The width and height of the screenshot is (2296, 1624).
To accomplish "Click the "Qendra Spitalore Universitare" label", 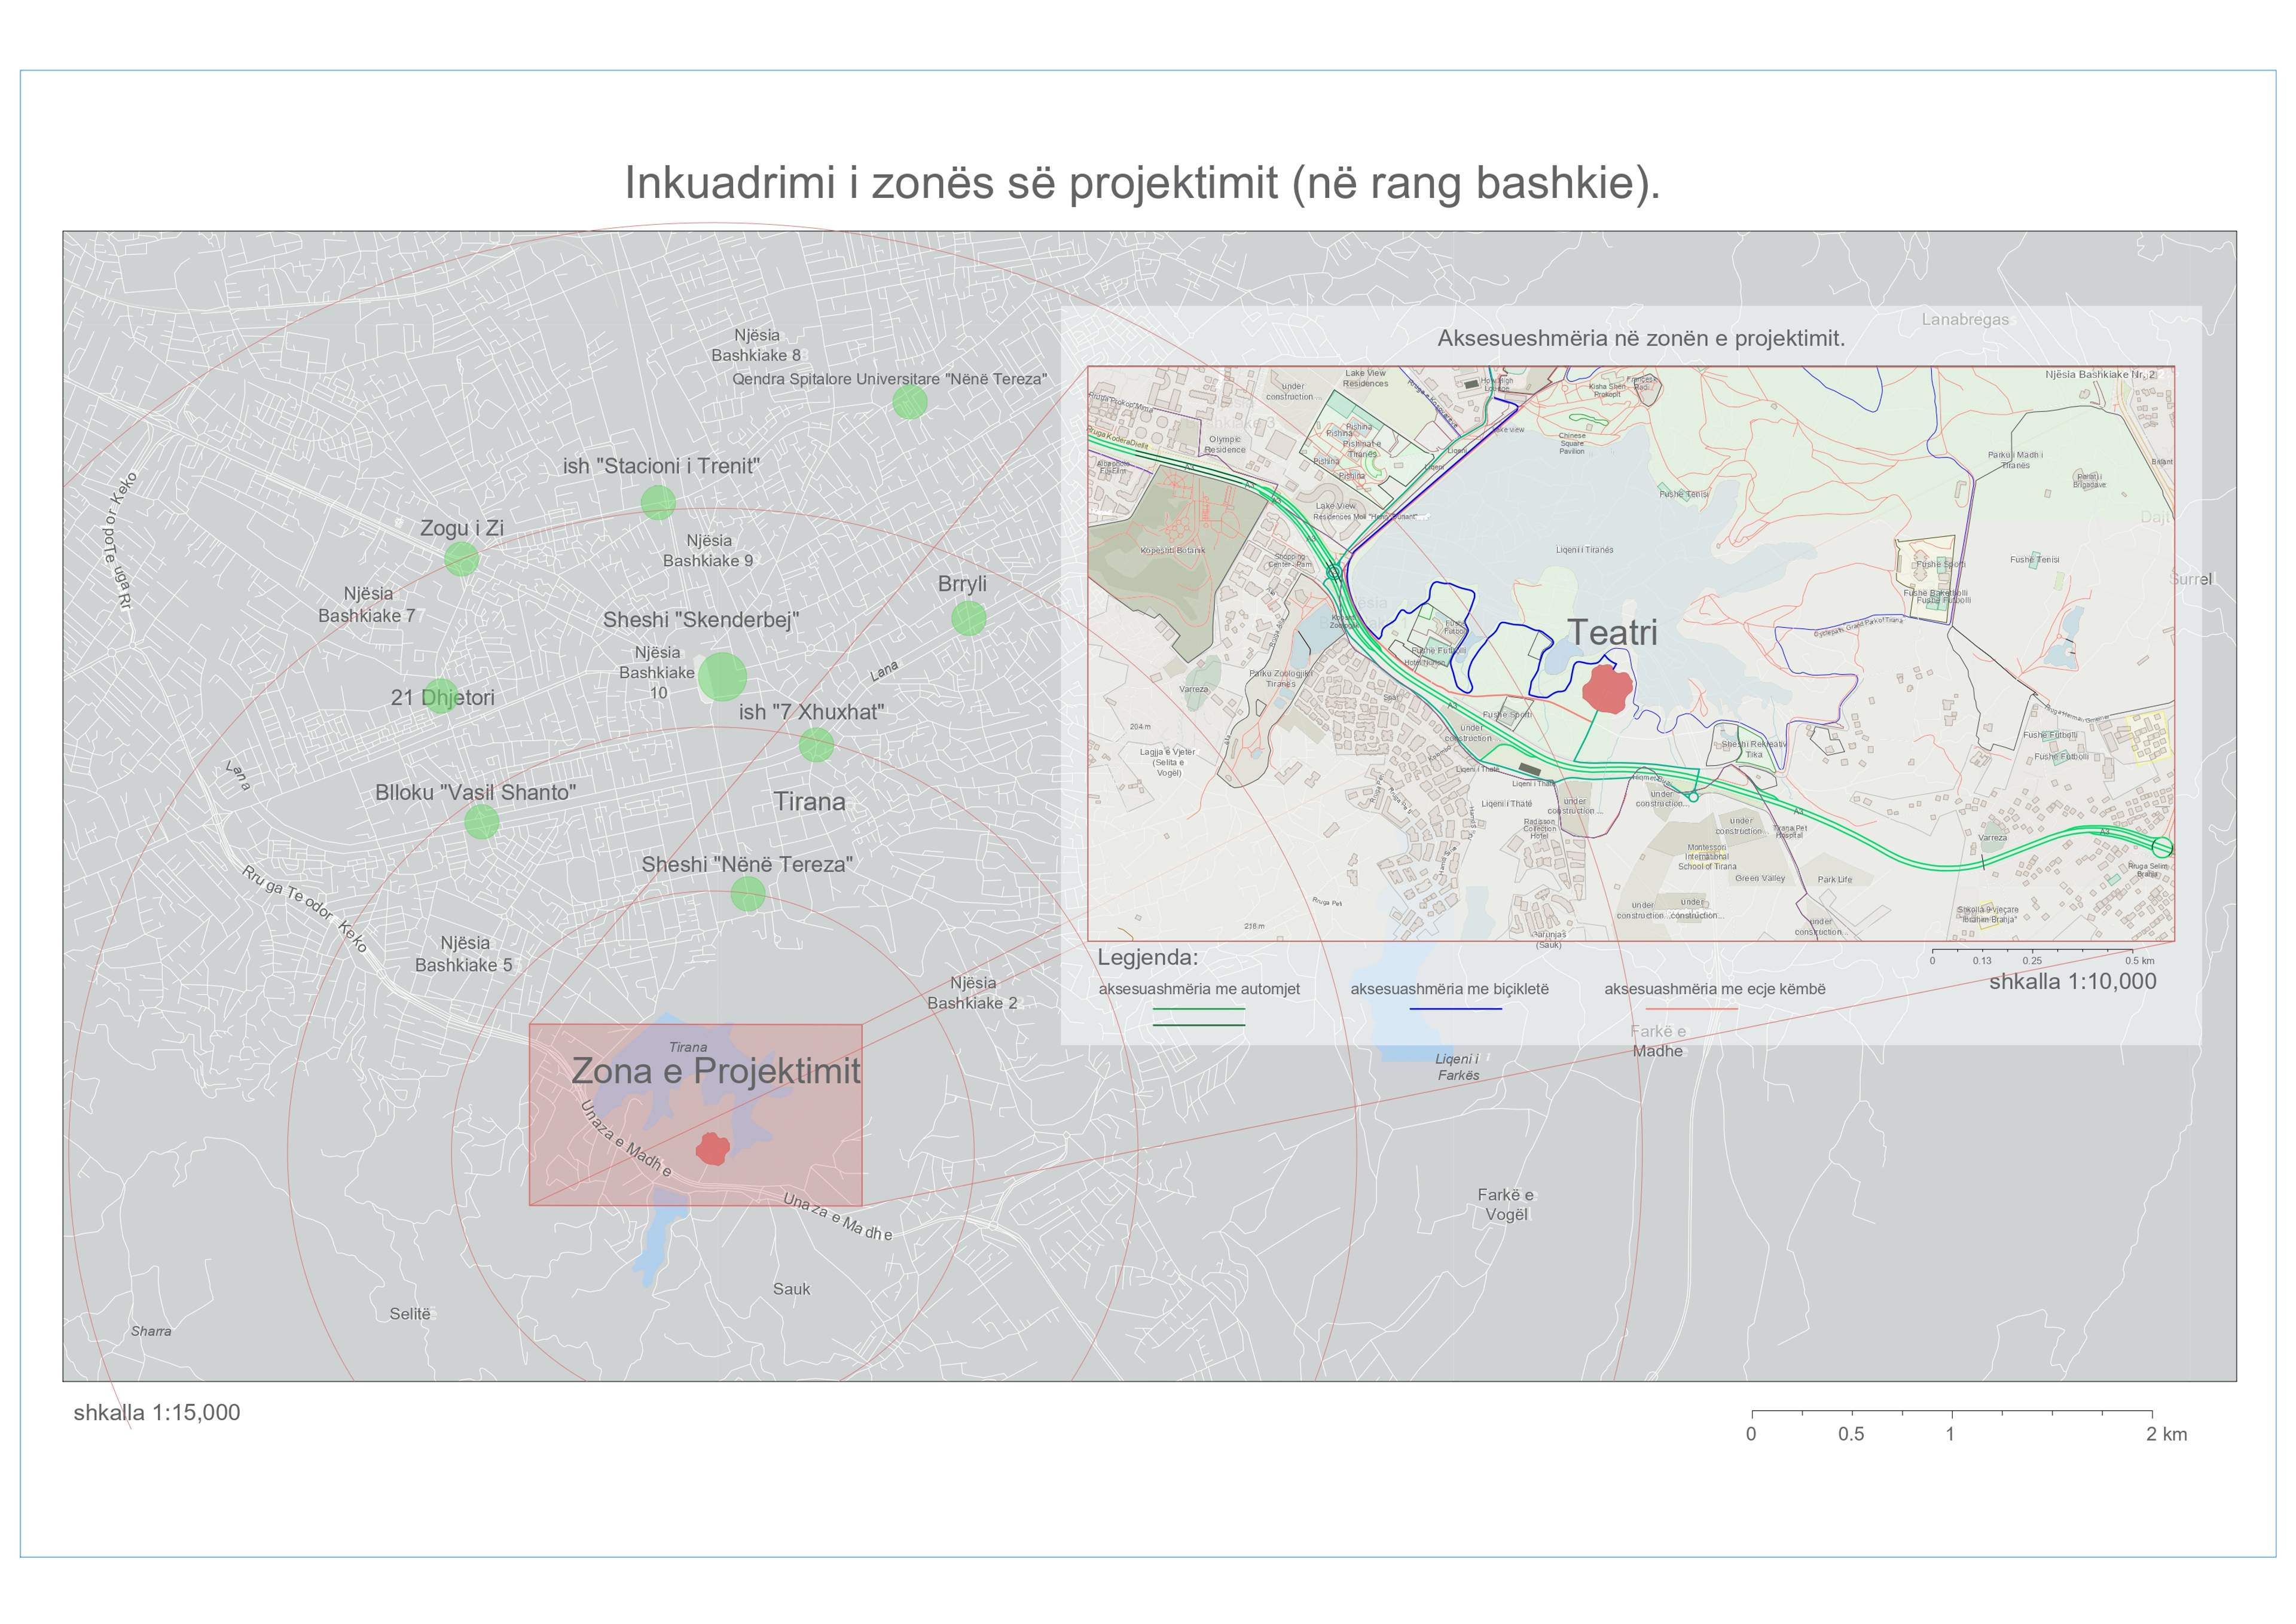I will click(x=890, y=379).
